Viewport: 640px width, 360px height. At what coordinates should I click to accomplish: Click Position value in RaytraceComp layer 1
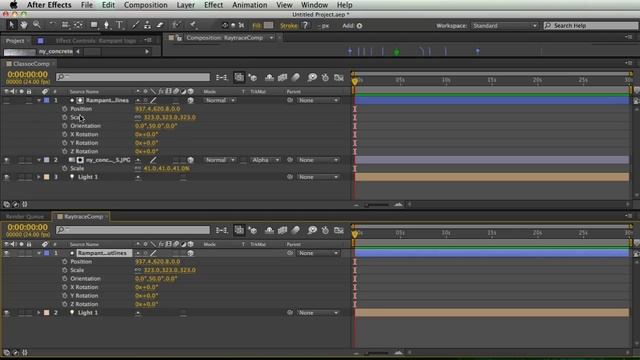[x=157, y=261]
